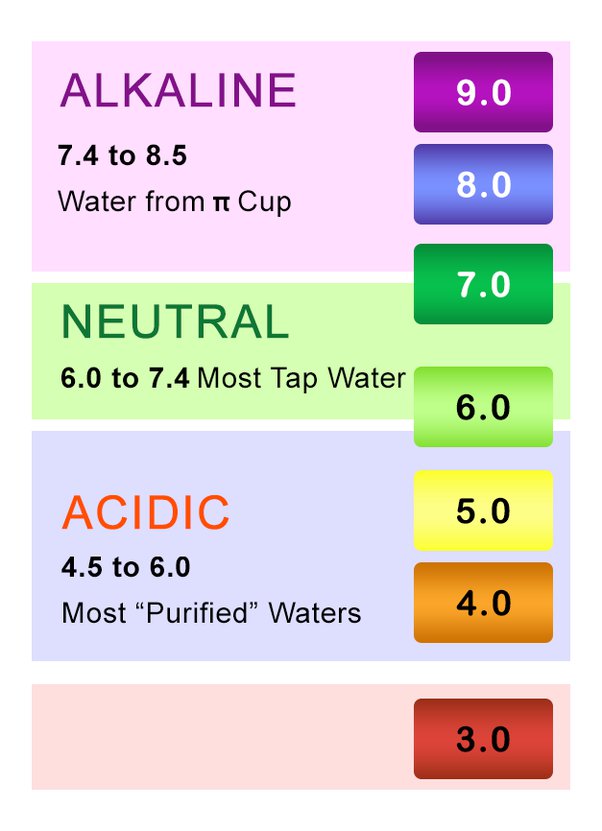This screenshot has height=831, width=602.
Task: Click the purple ALKALINE heading
Action: 178,91
